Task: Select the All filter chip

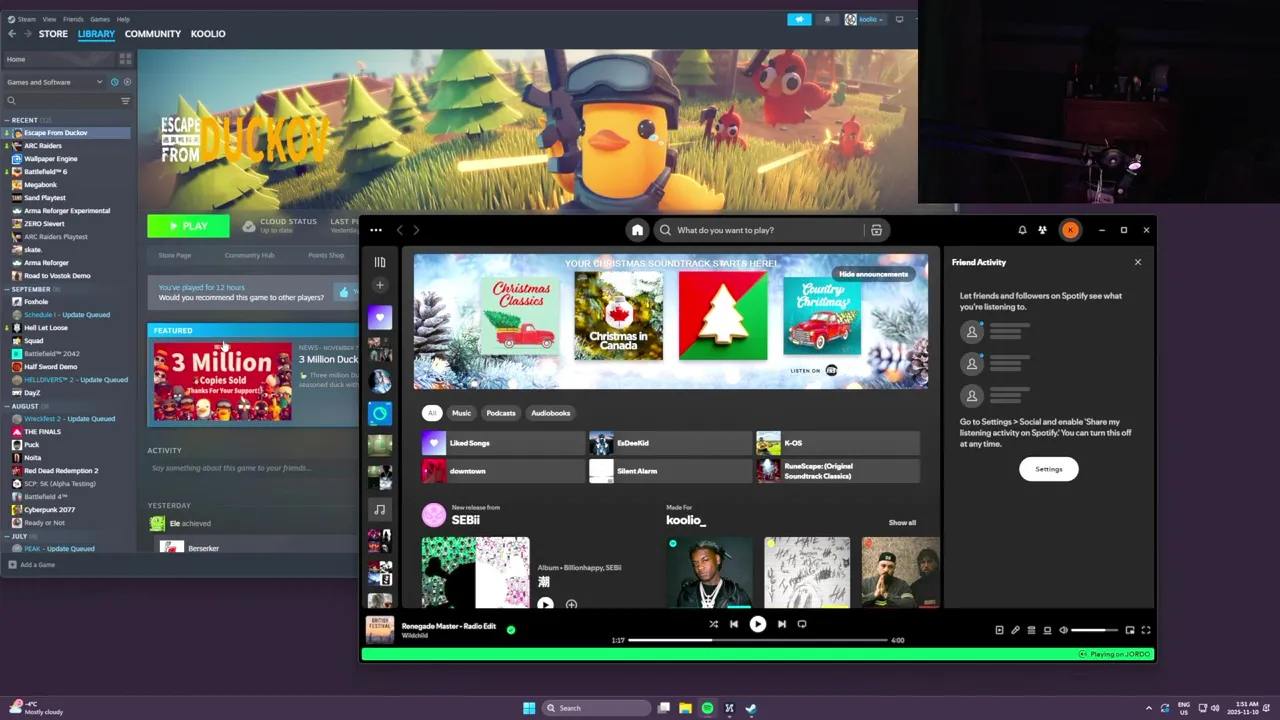Action: (x=432, y=413)
